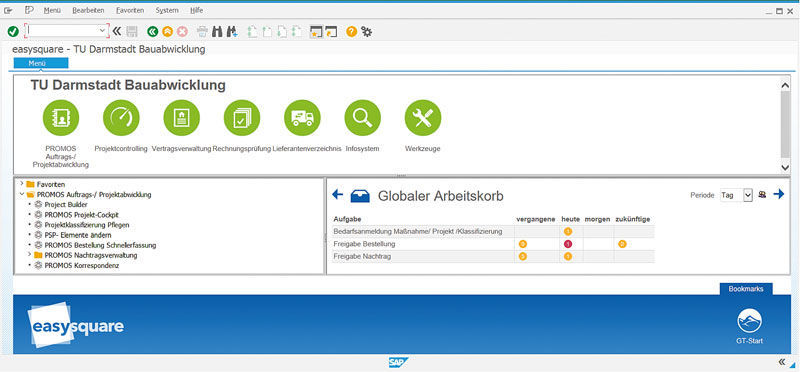Click the Create New Session window icon

pos(316,32)
